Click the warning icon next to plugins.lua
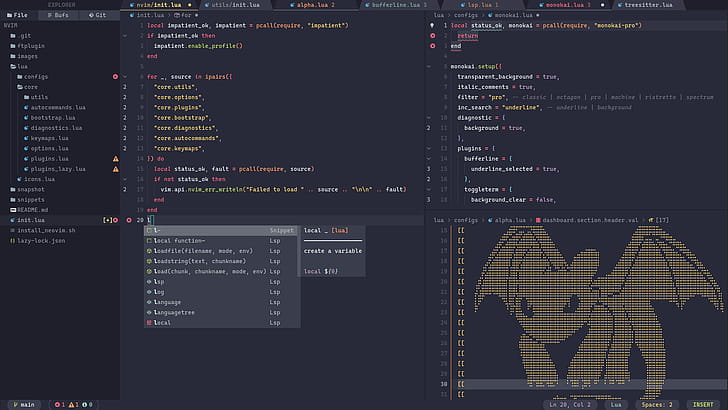Image resolution: width=728 pixels, height=410 pixels. click(x=115, y=158)
